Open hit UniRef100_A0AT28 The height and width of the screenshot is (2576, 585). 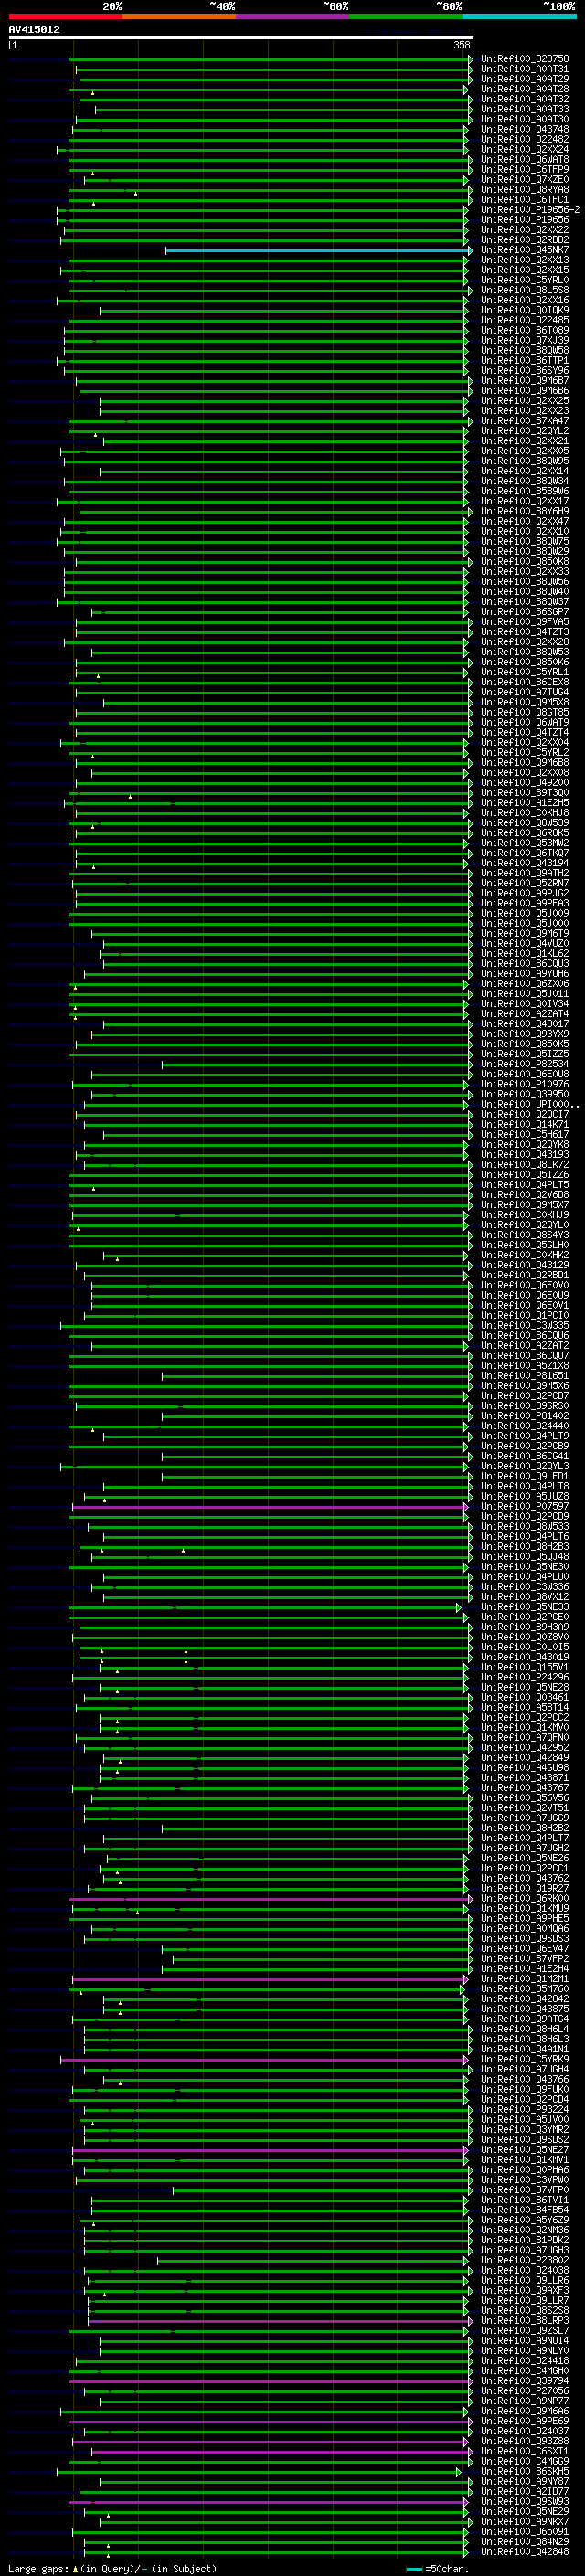pos(525,89)
